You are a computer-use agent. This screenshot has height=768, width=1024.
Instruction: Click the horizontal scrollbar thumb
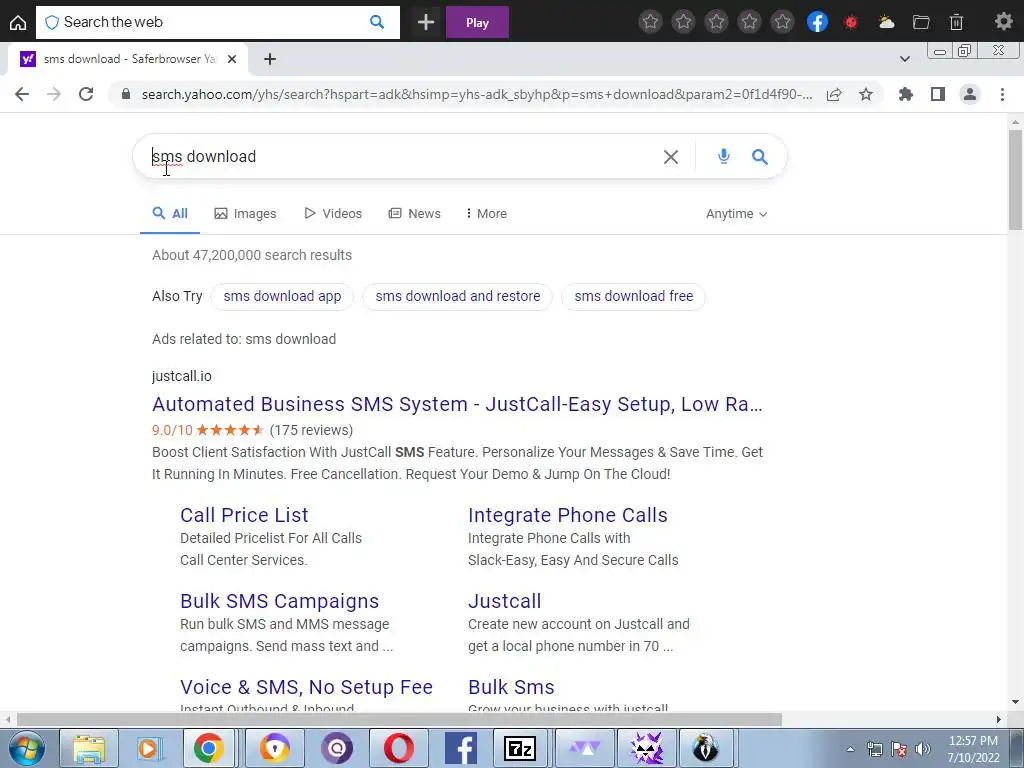coord(399,720)
